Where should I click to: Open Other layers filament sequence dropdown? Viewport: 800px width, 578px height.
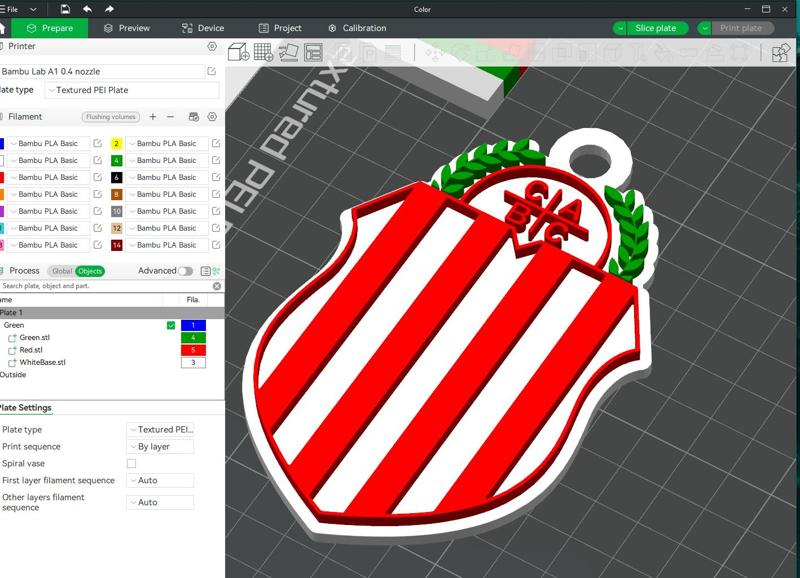160,502
